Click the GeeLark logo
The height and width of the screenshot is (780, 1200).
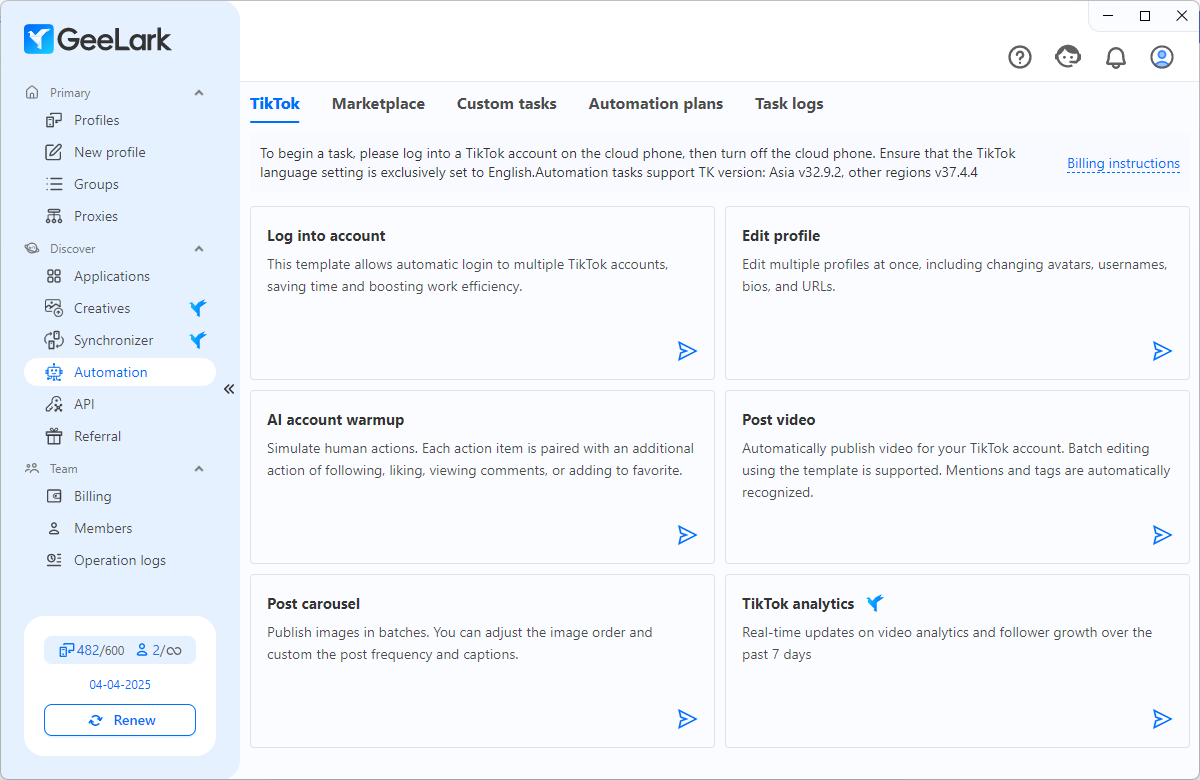97,39
